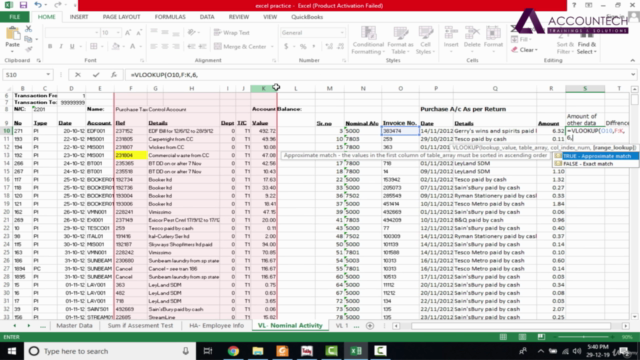Collapse the ribbon with the arrow
The image size is (640, 360).
(x=633, y=60)
